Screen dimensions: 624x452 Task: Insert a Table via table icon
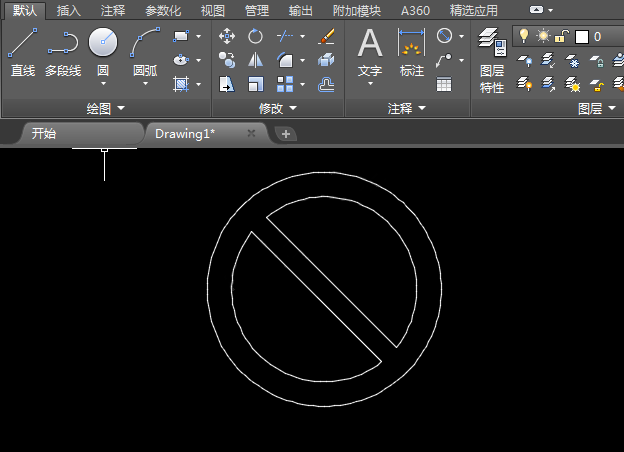(x=444, y=84)
